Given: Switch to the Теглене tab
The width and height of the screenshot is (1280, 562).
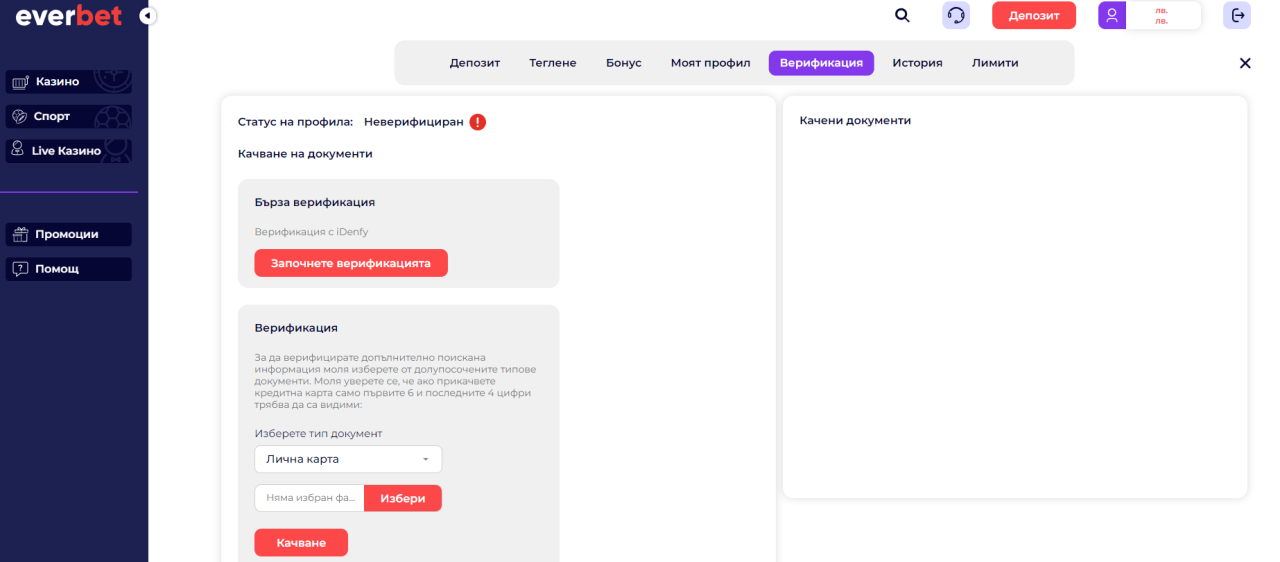Looking at the screenshot, I should tap(552, 63).
